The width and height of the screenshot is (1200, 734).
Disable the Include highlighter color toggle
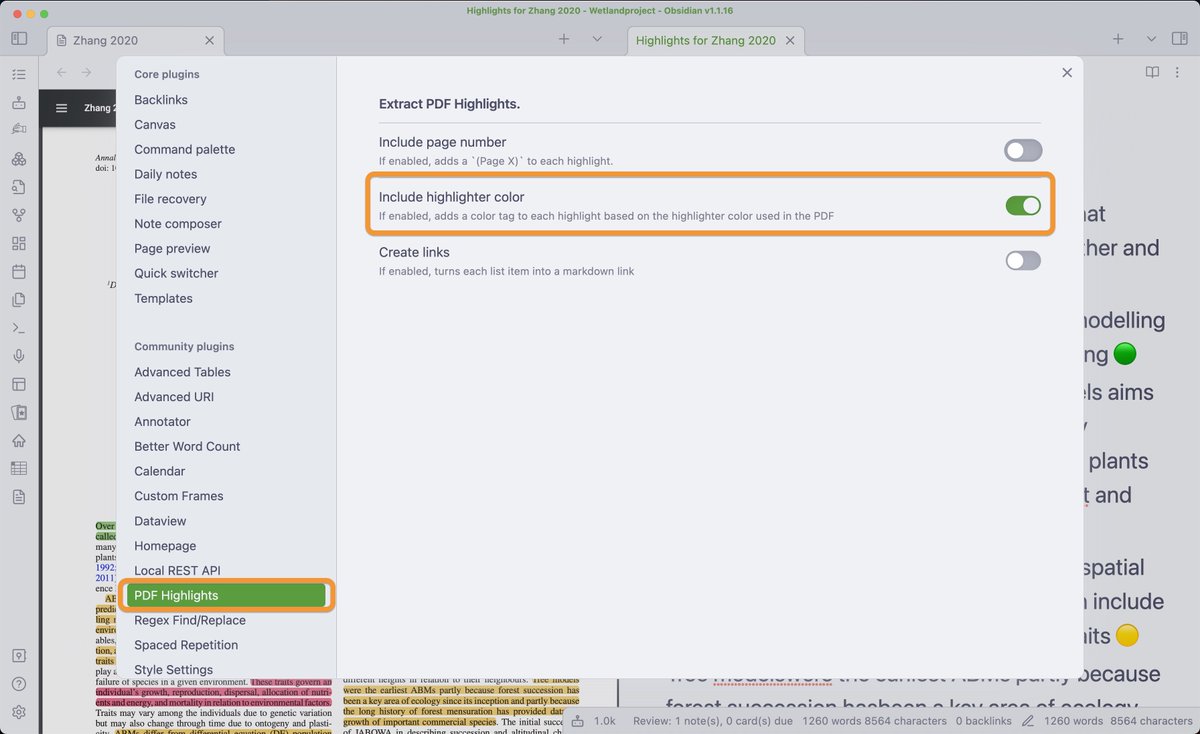pyautogui.click(x=1022, y=205)
